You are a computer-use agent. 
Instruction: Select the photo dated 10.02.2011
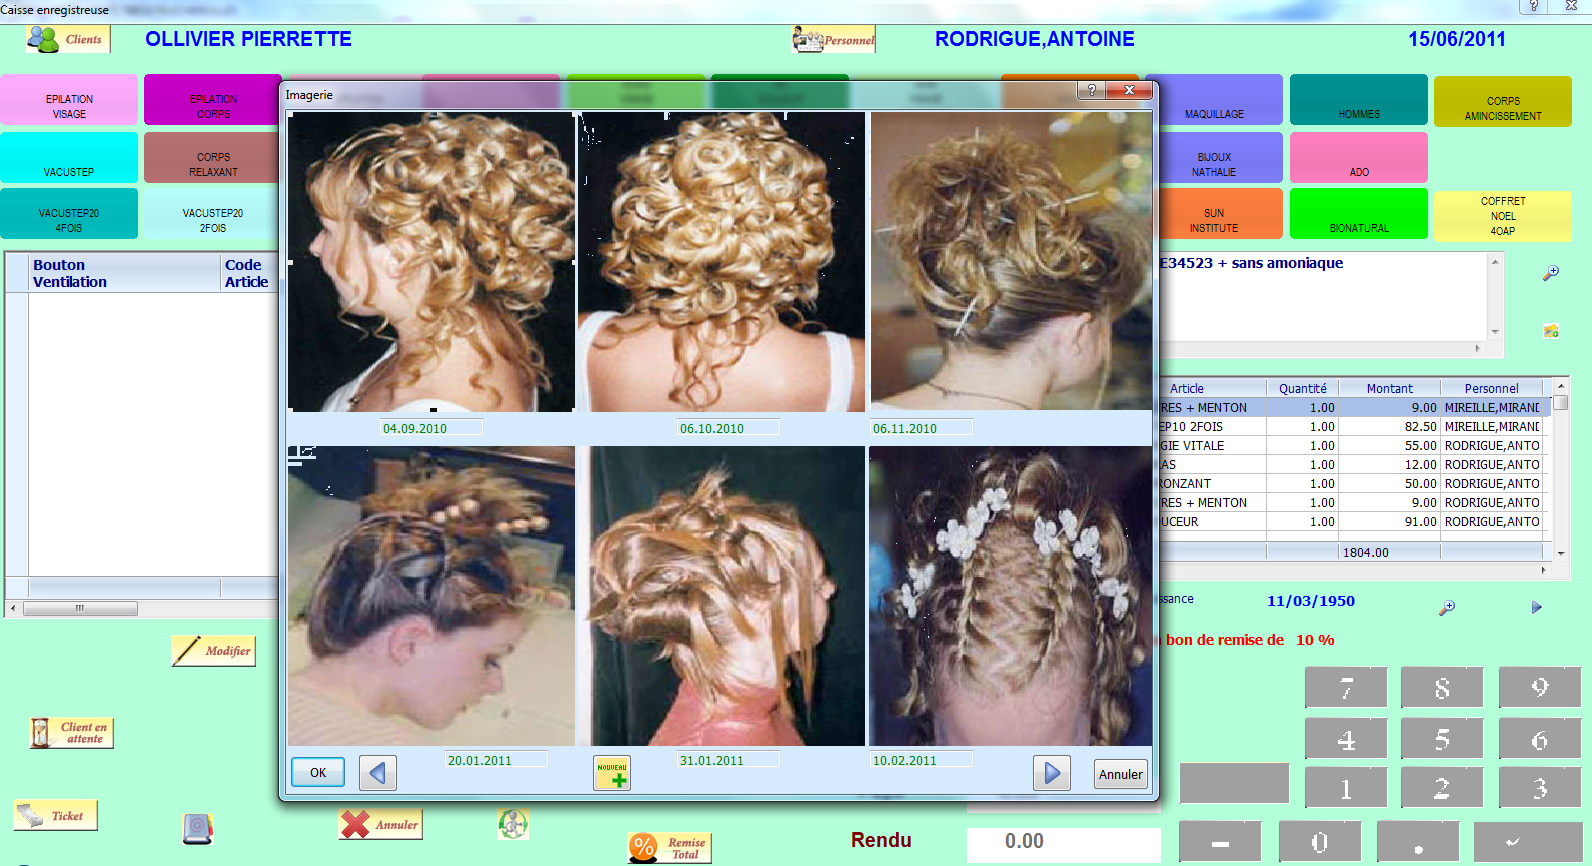pyautogui.click(x=1010, y=596)
